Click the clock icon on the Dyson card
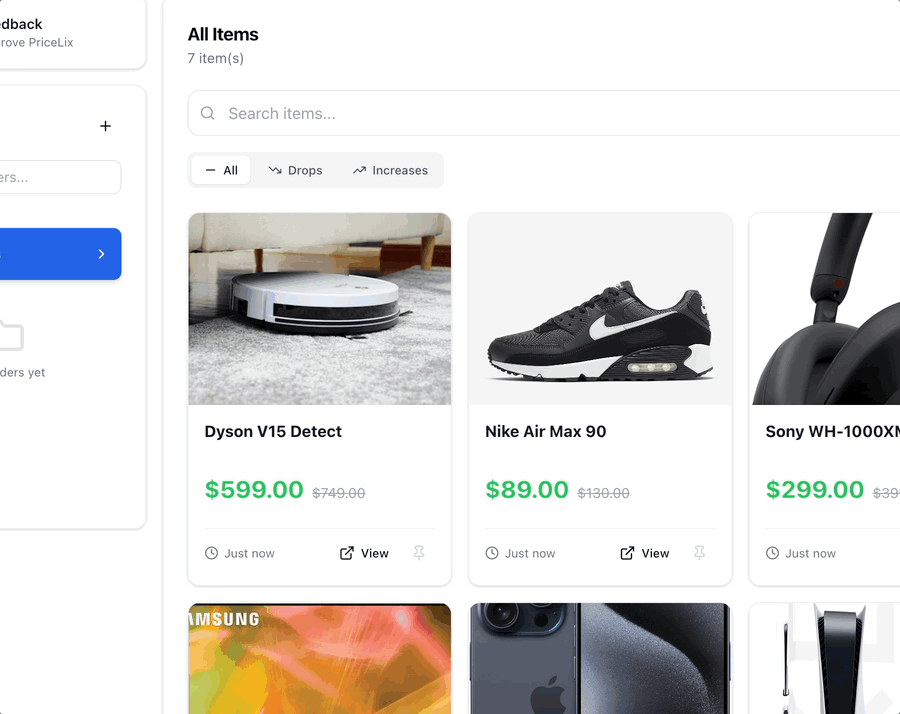900x714 pixels. 210,553
